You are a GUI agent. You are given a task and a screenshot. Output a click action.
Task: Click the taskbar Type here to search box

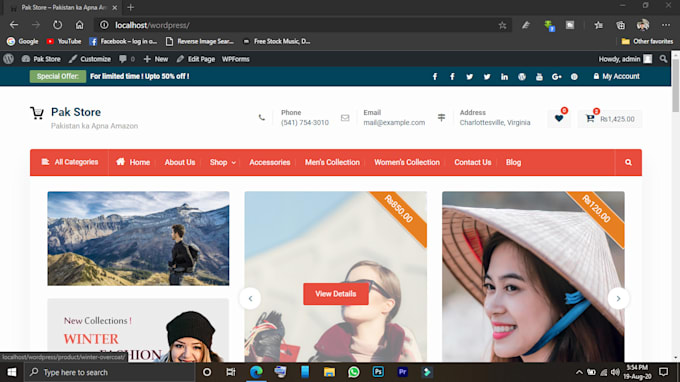point(109,372)
